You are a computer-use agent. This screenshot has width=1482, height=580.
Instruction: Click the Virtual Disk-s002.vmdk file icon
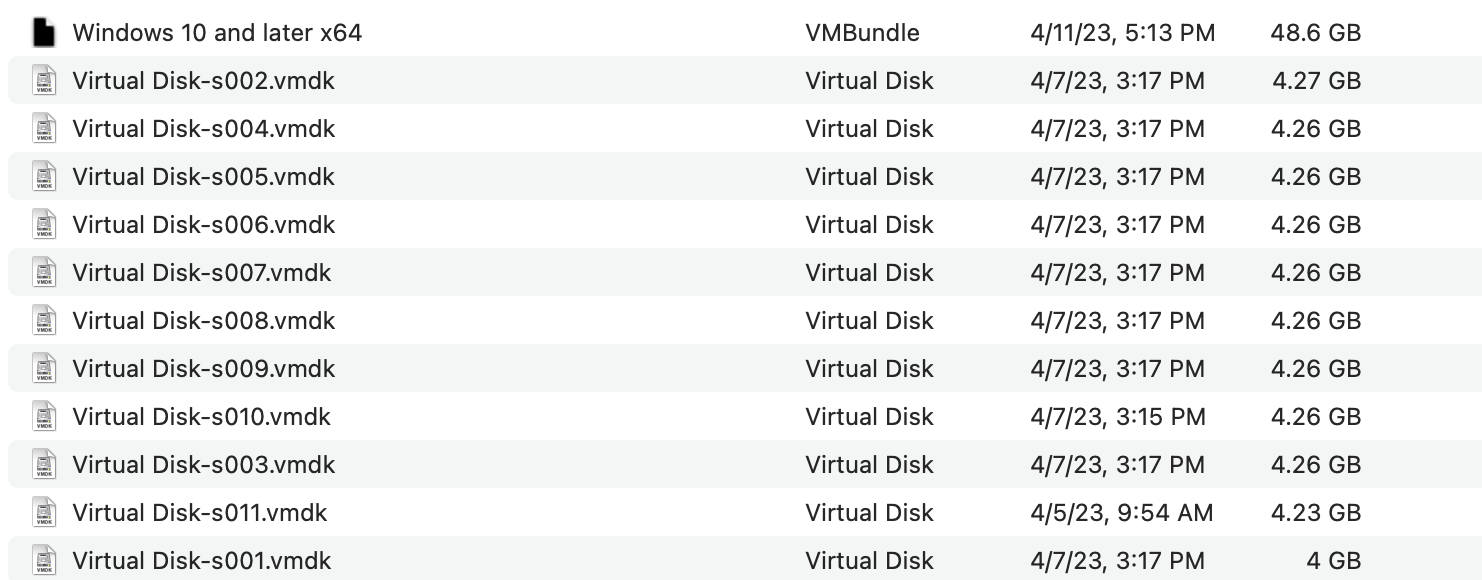pos(43,81)
